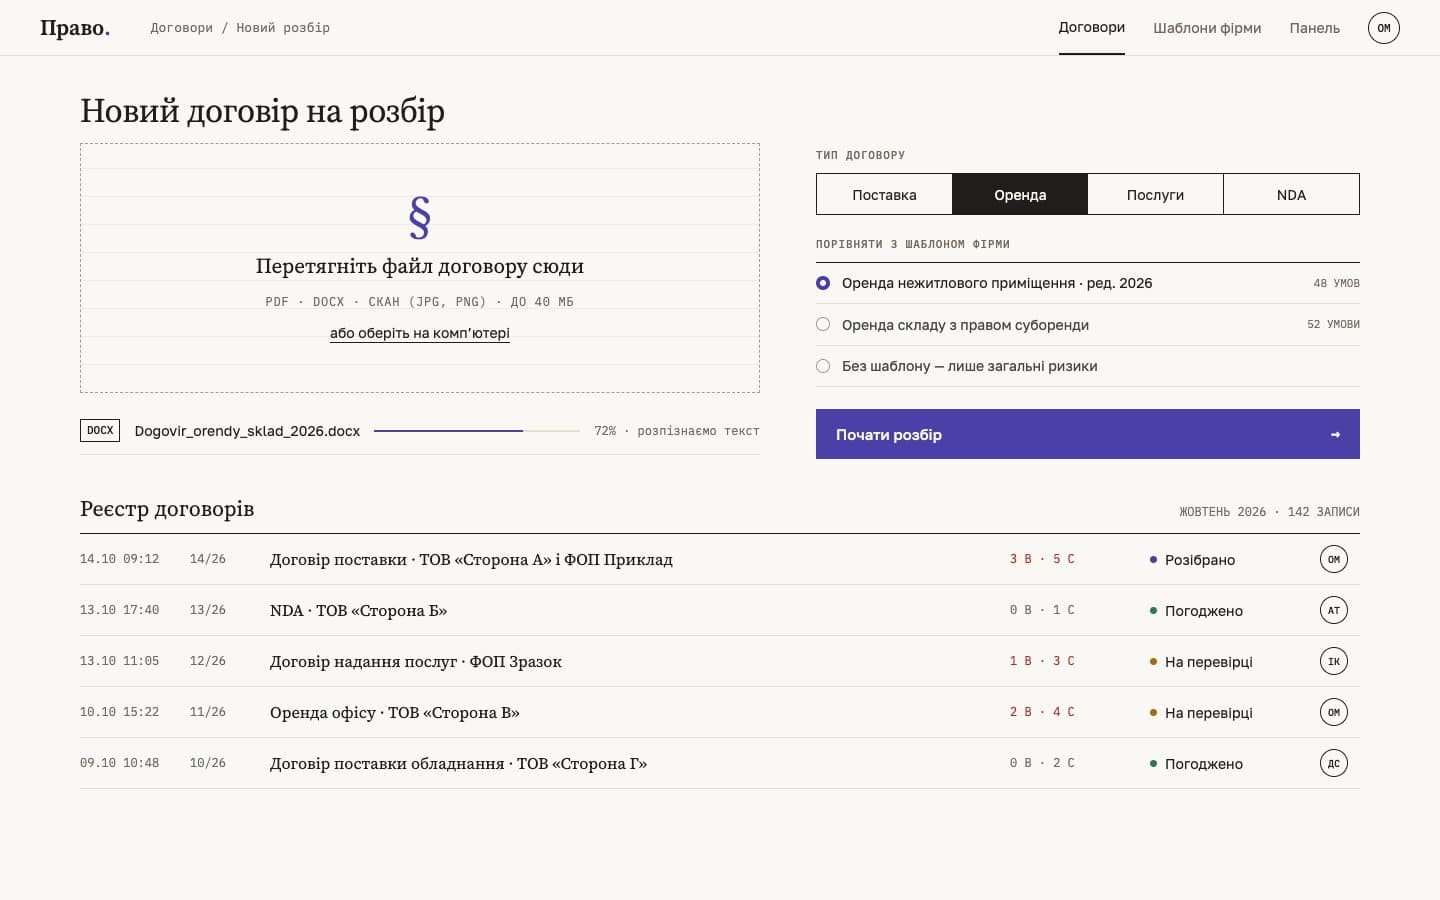The image size is (1440, 900).
Task: Open Оренда офісу ТОВ «Сторона В»
Action: point(395,712)
